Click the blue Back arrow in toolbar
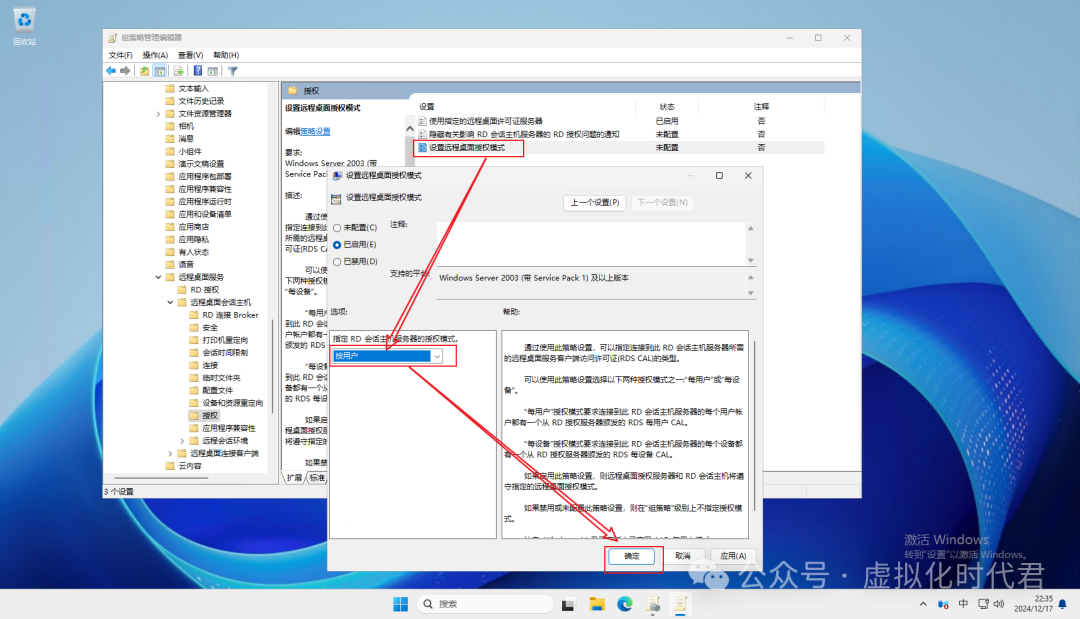 point(111,71)
